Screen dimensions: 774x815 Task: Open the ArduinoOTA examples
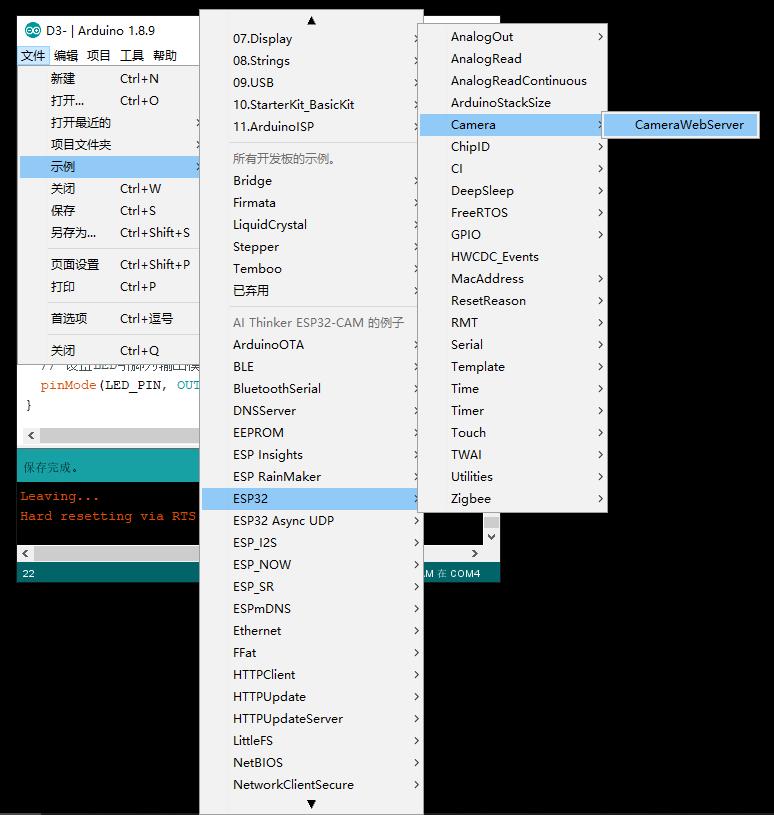pos(311,345)
